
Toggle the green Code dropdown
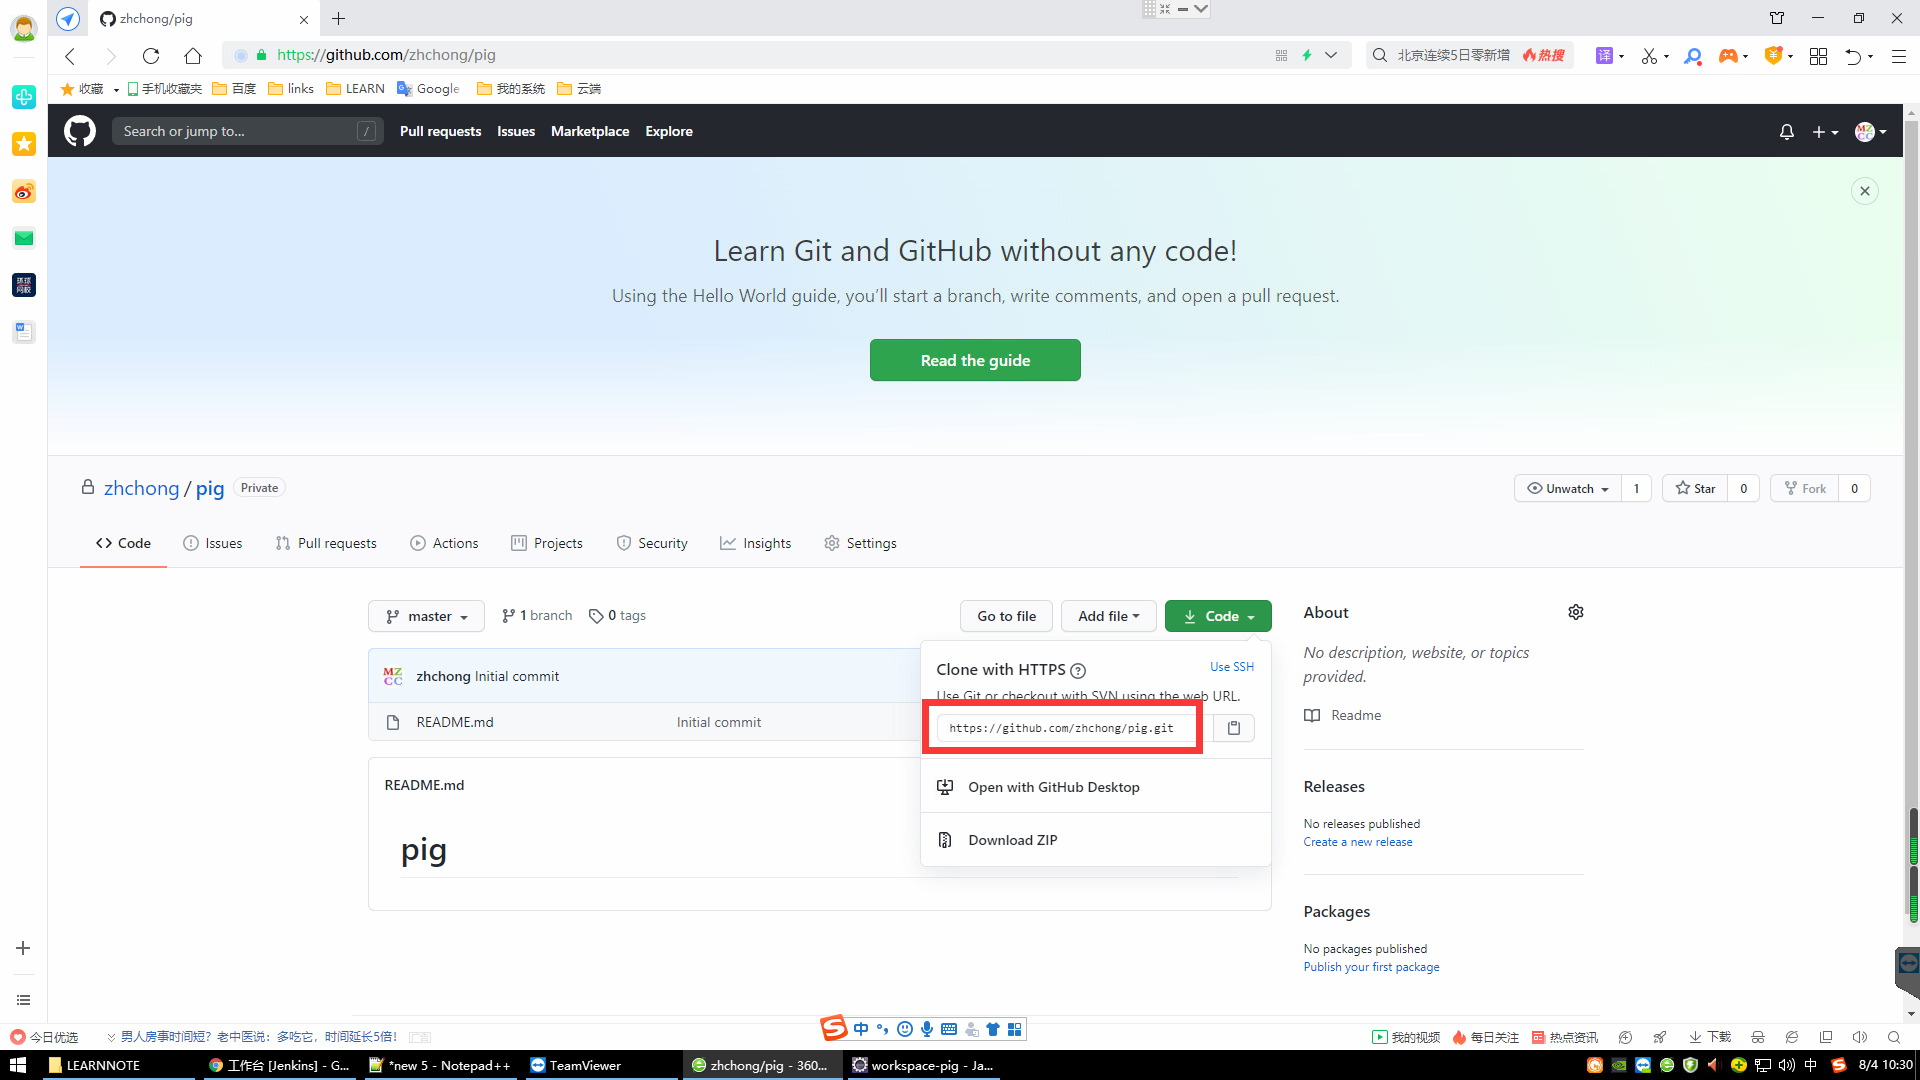click(1218, 616)
